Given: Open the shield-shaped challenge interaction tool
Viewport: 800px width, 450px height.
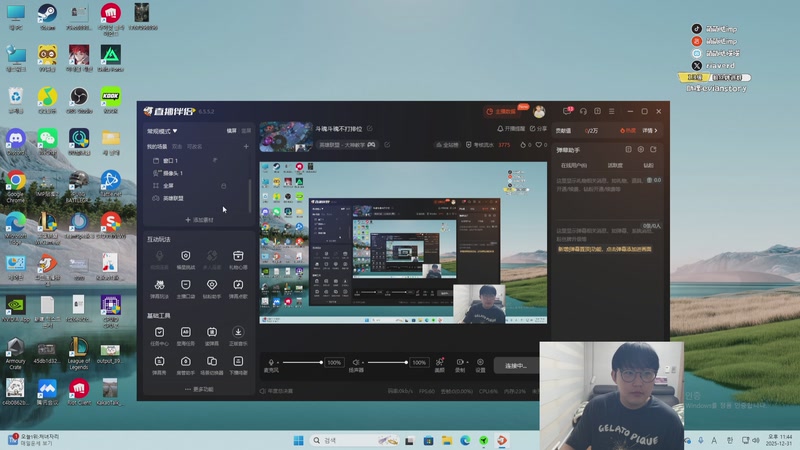Looking at the screenshot, I should click(185, 259).
